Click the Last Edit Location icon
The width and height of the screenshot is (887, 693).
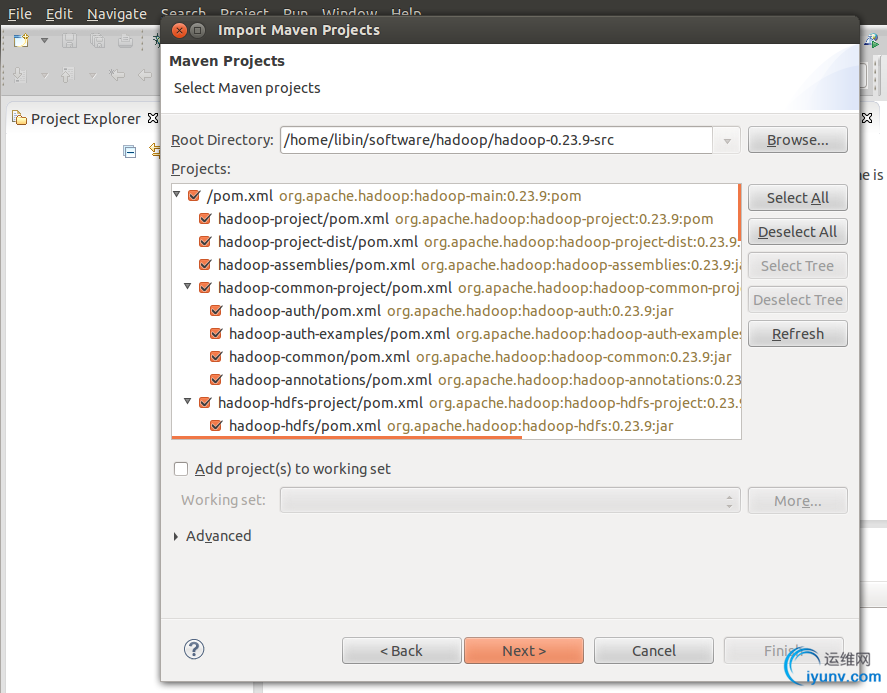pos(117,75)
